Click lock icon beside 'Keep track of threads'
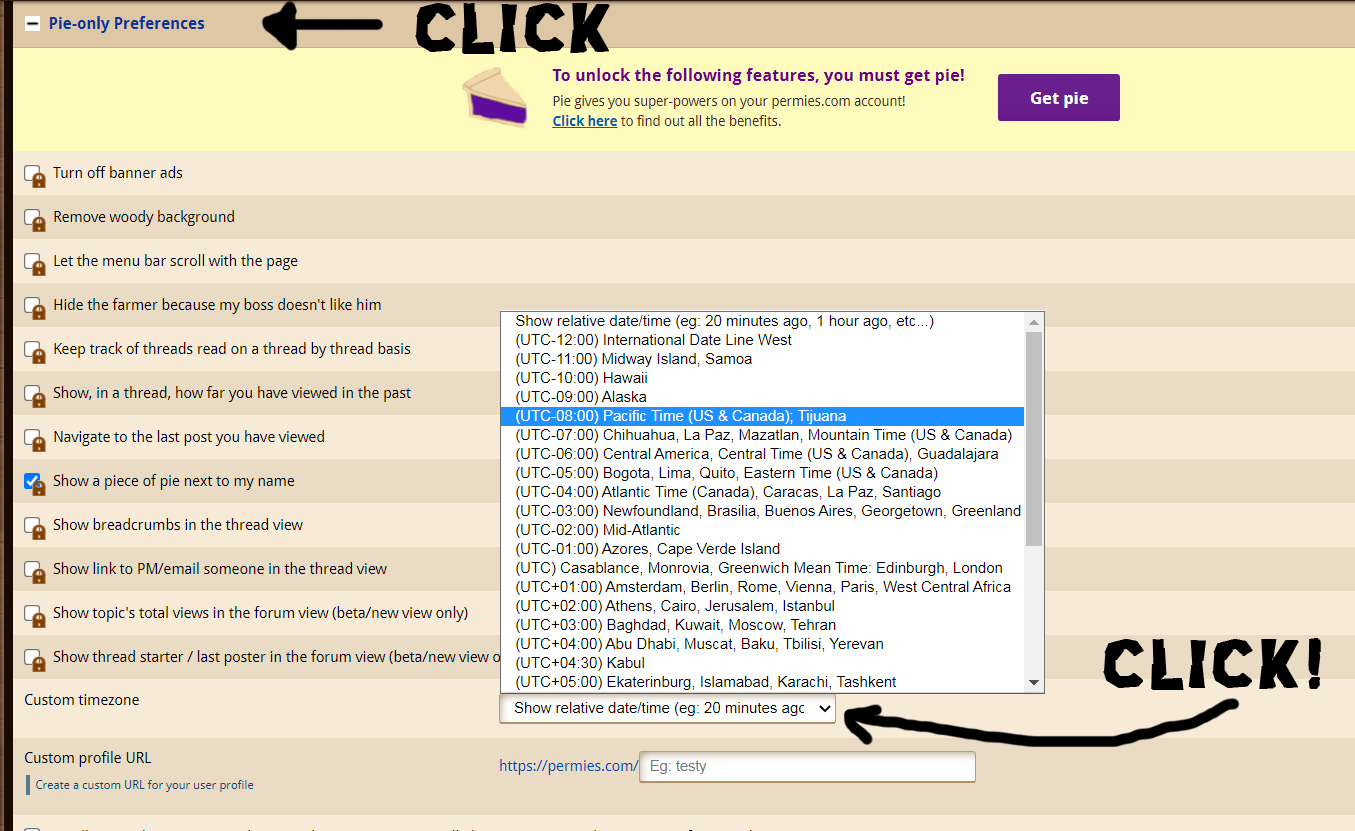 38,355
